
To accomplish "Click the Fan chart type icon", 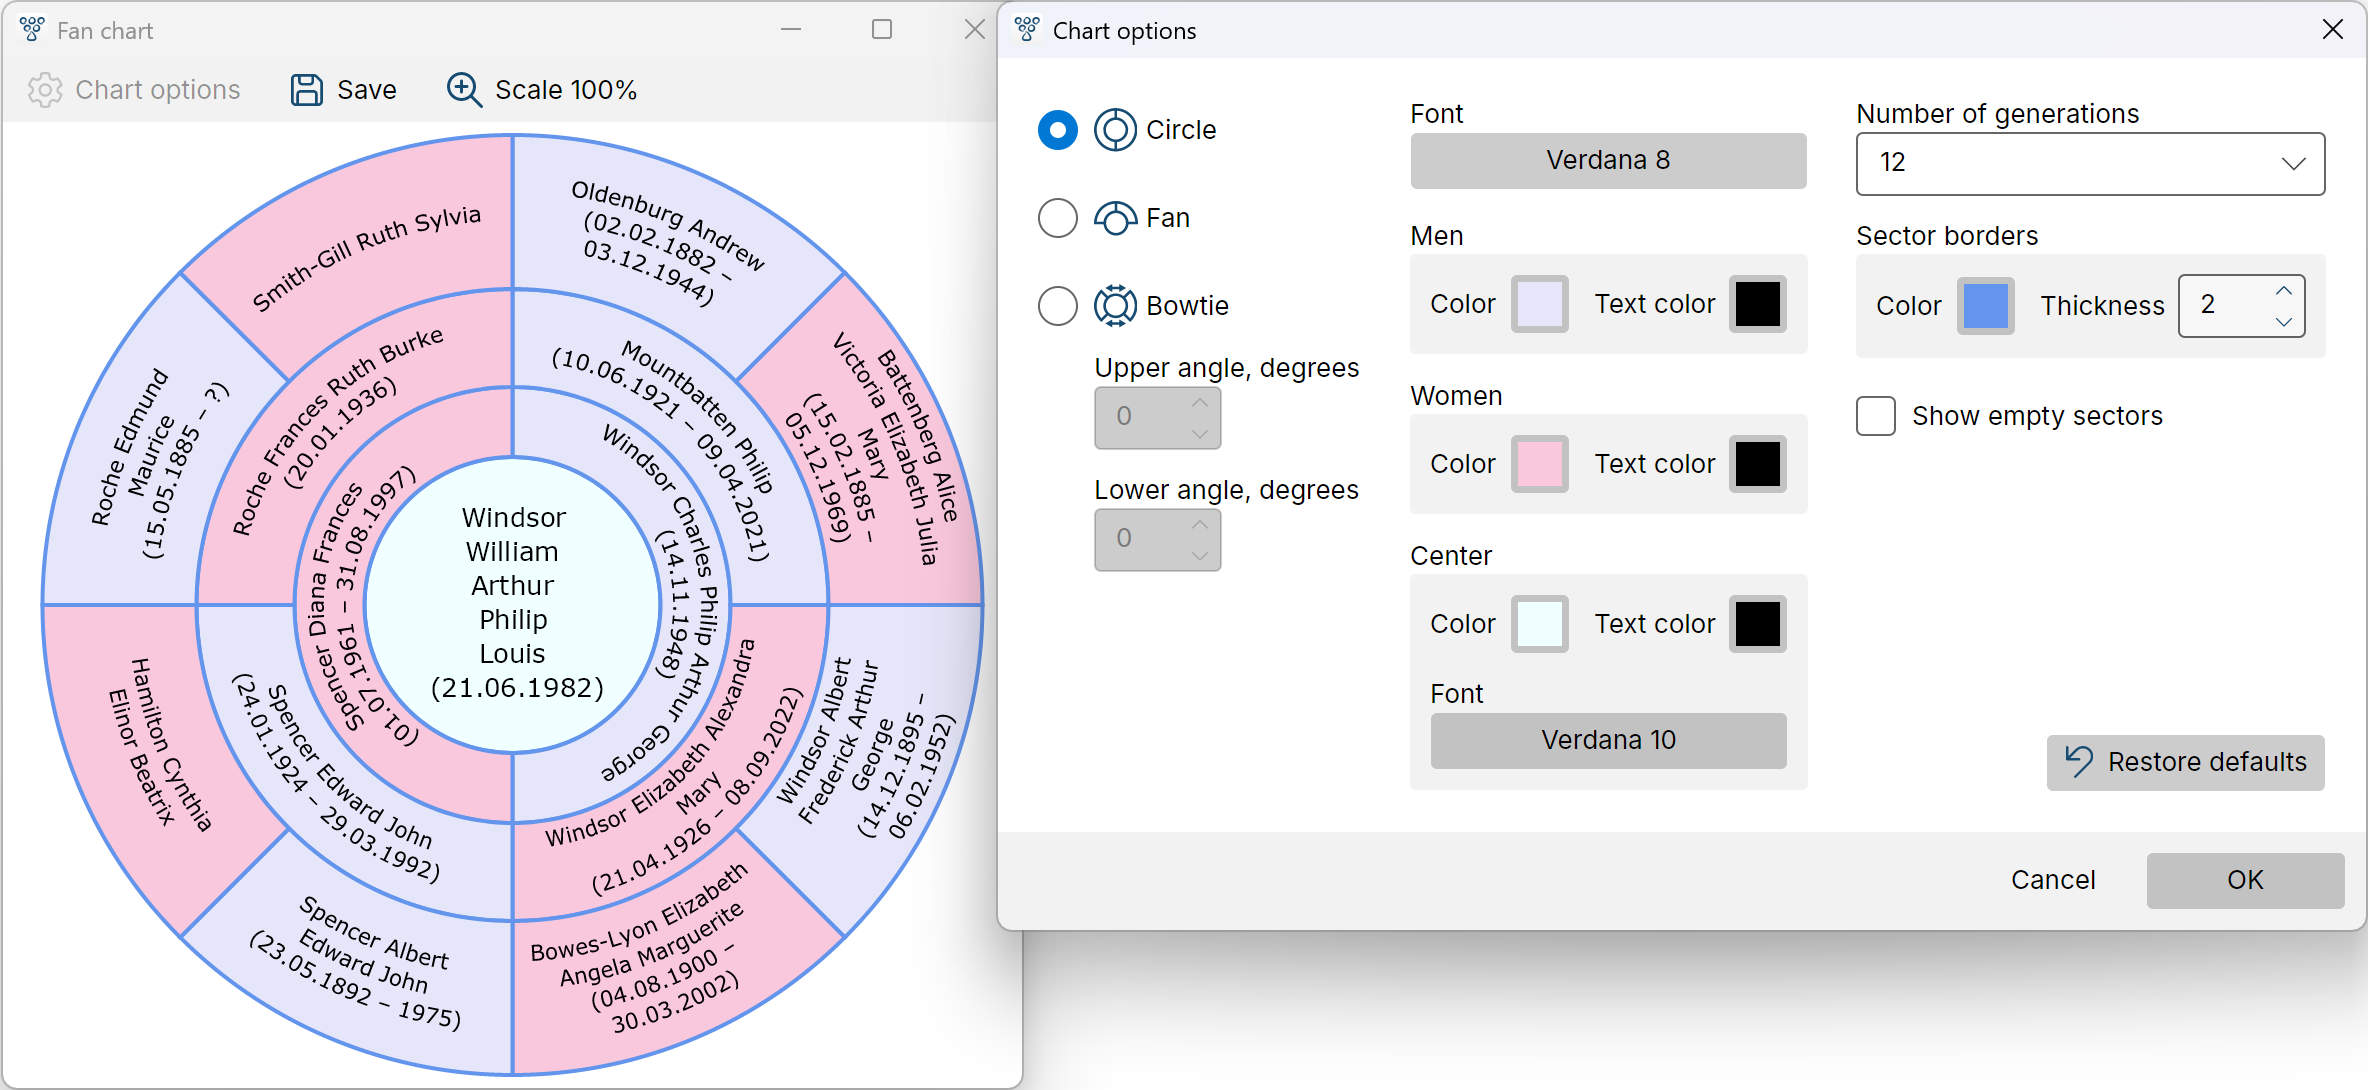I will pos(1115,218).
